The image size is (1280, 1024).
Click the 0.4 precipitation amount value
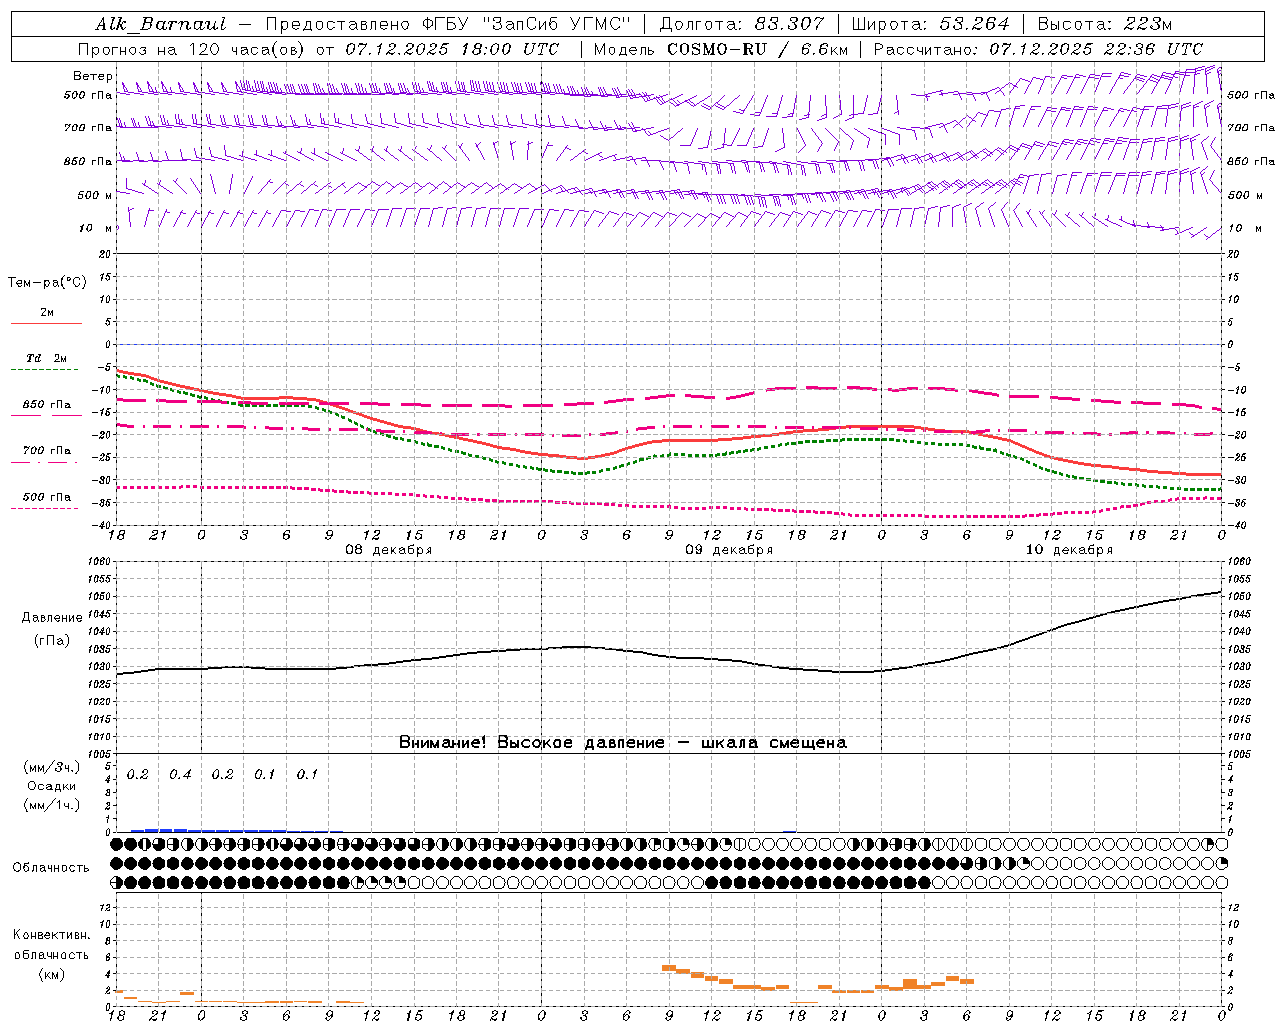pyautogui.click(x=180, y=775)
